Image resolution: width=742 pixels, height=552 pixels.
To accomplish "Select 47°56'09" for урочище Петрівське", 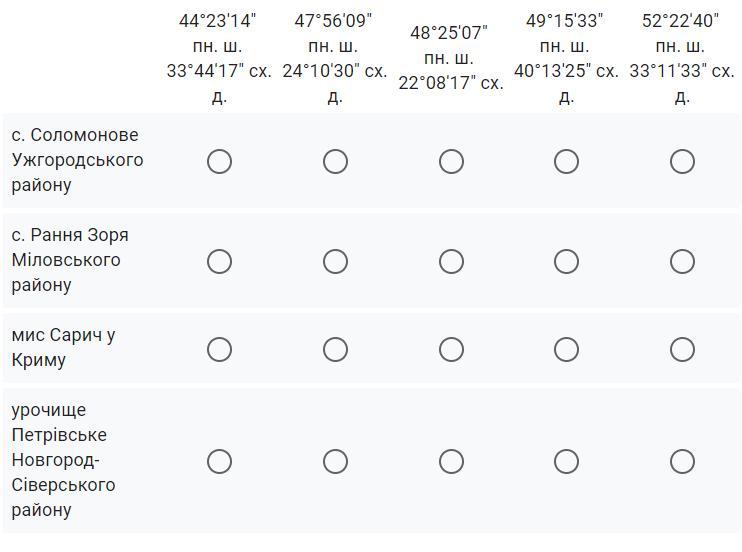I will (x=335, y=461).
